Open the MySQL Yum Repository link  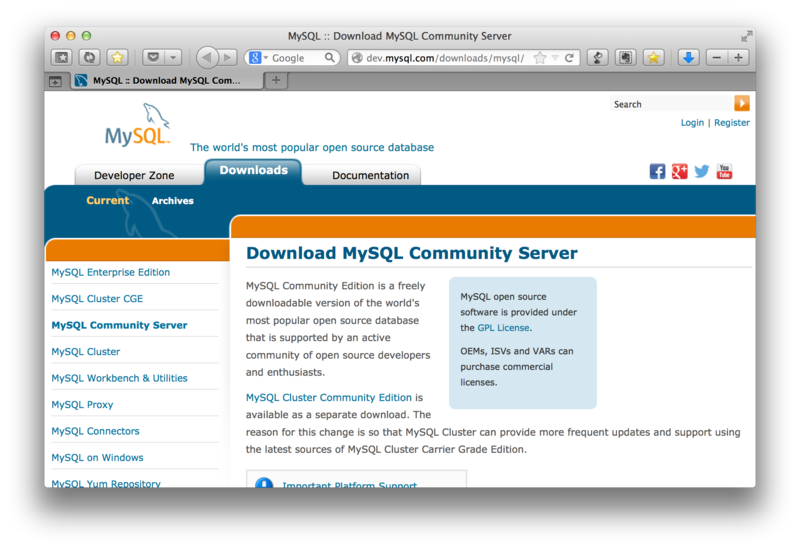coord(106,483)
